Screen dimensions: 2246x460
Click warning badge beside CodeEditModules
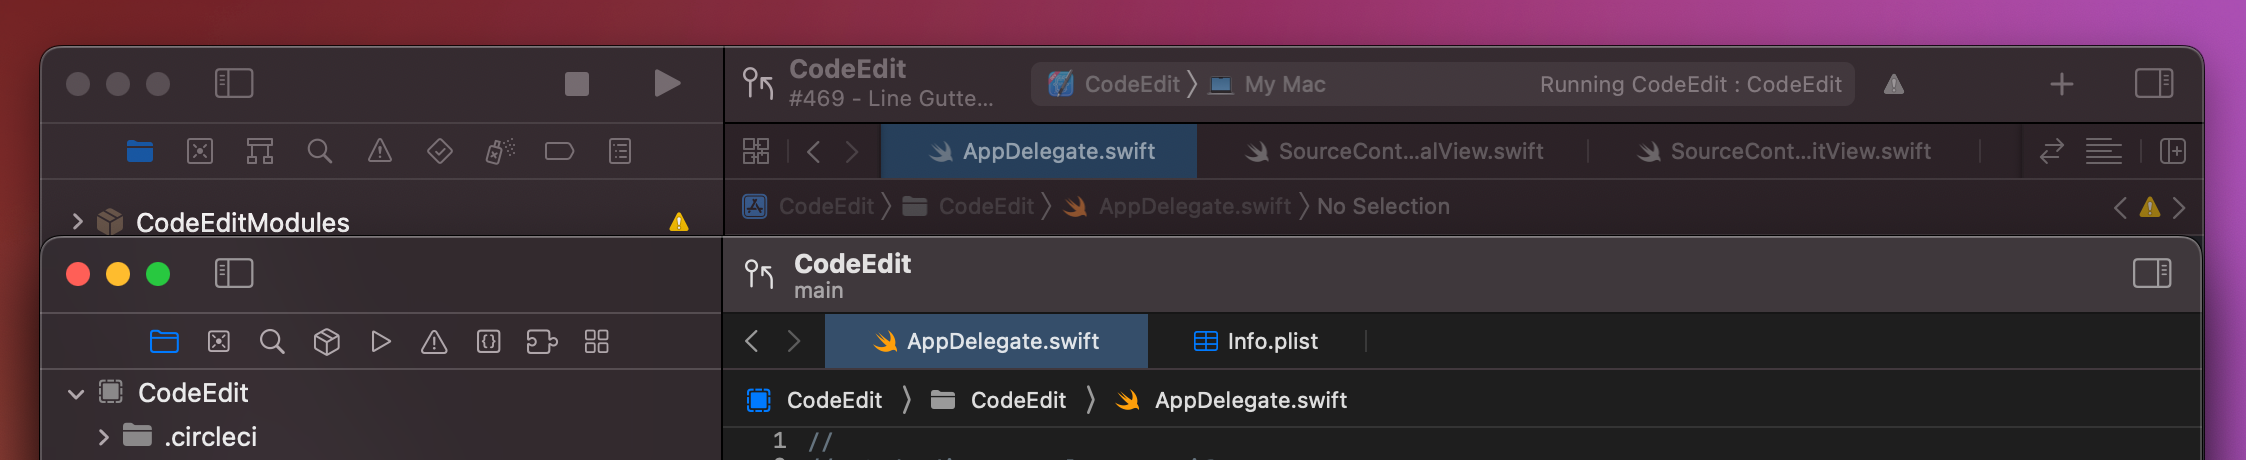[679, 222]
